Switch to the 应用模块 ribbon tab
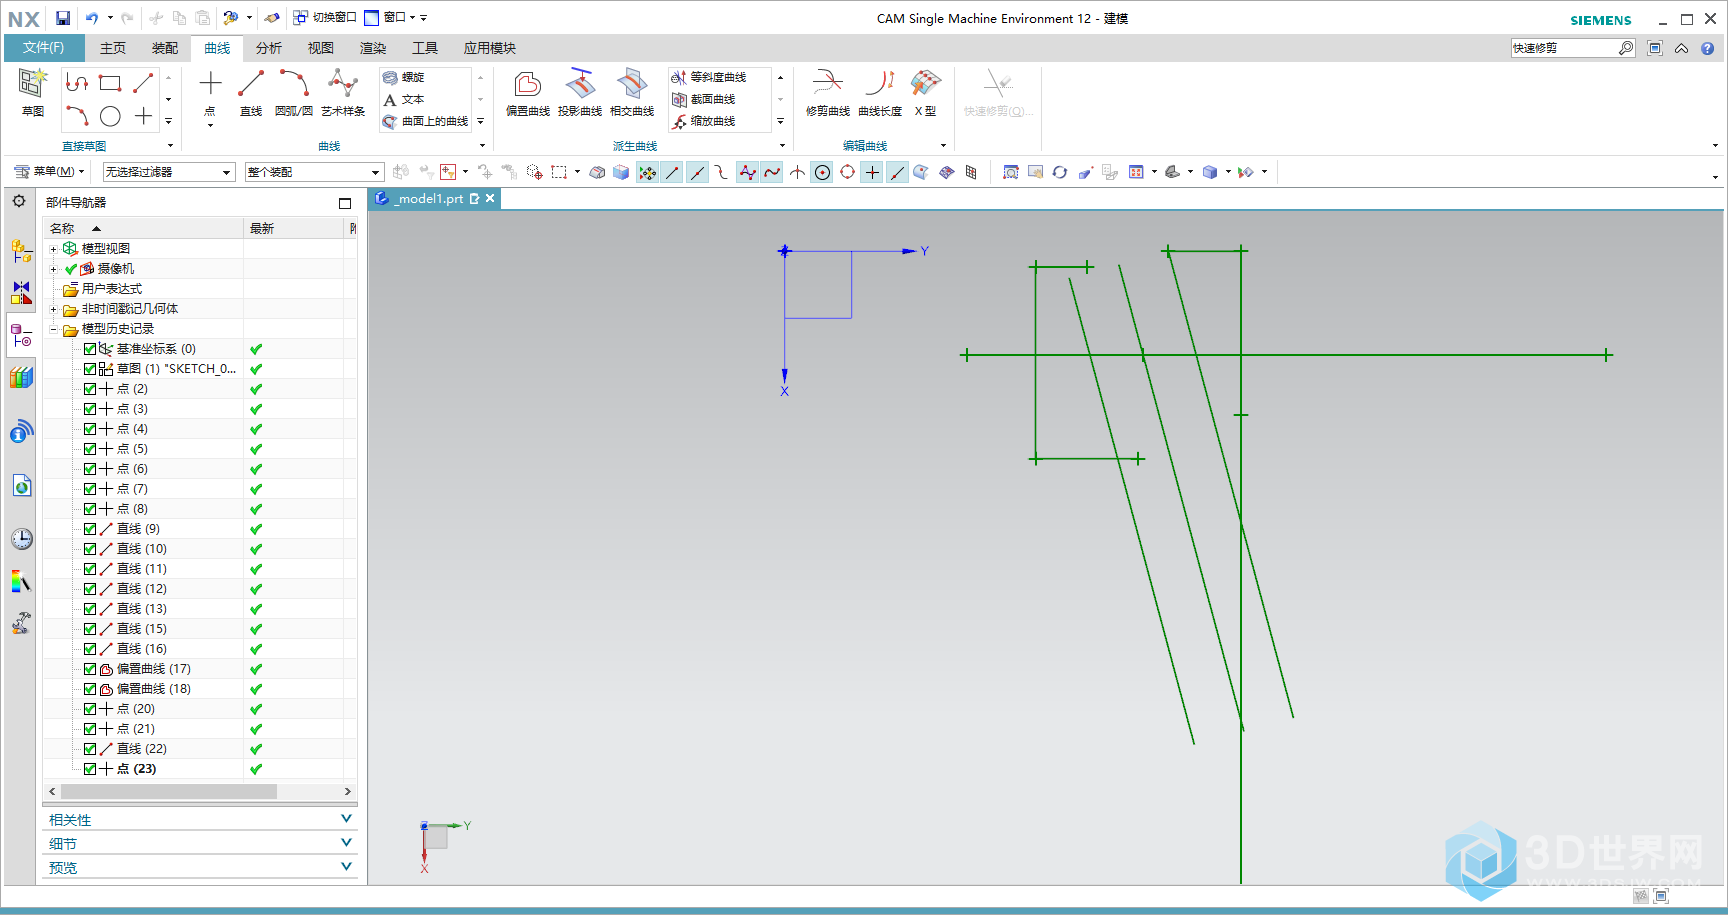Viewport: 1728px width, 915px height. 490,48
